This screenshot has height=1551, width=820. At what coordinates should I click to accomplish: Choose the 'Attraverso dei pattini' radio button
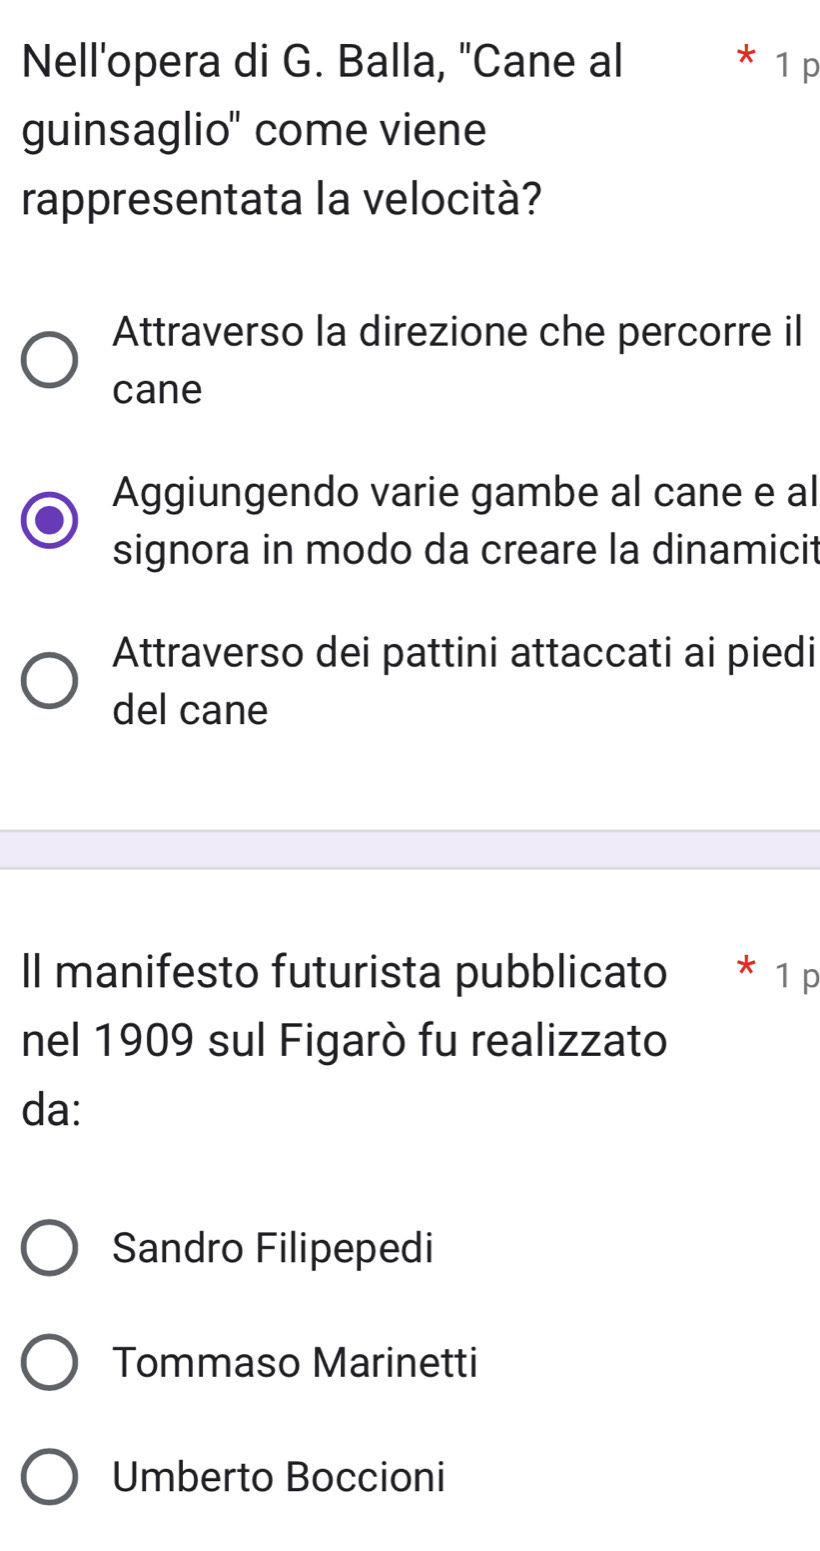click(x=50, y=682)
